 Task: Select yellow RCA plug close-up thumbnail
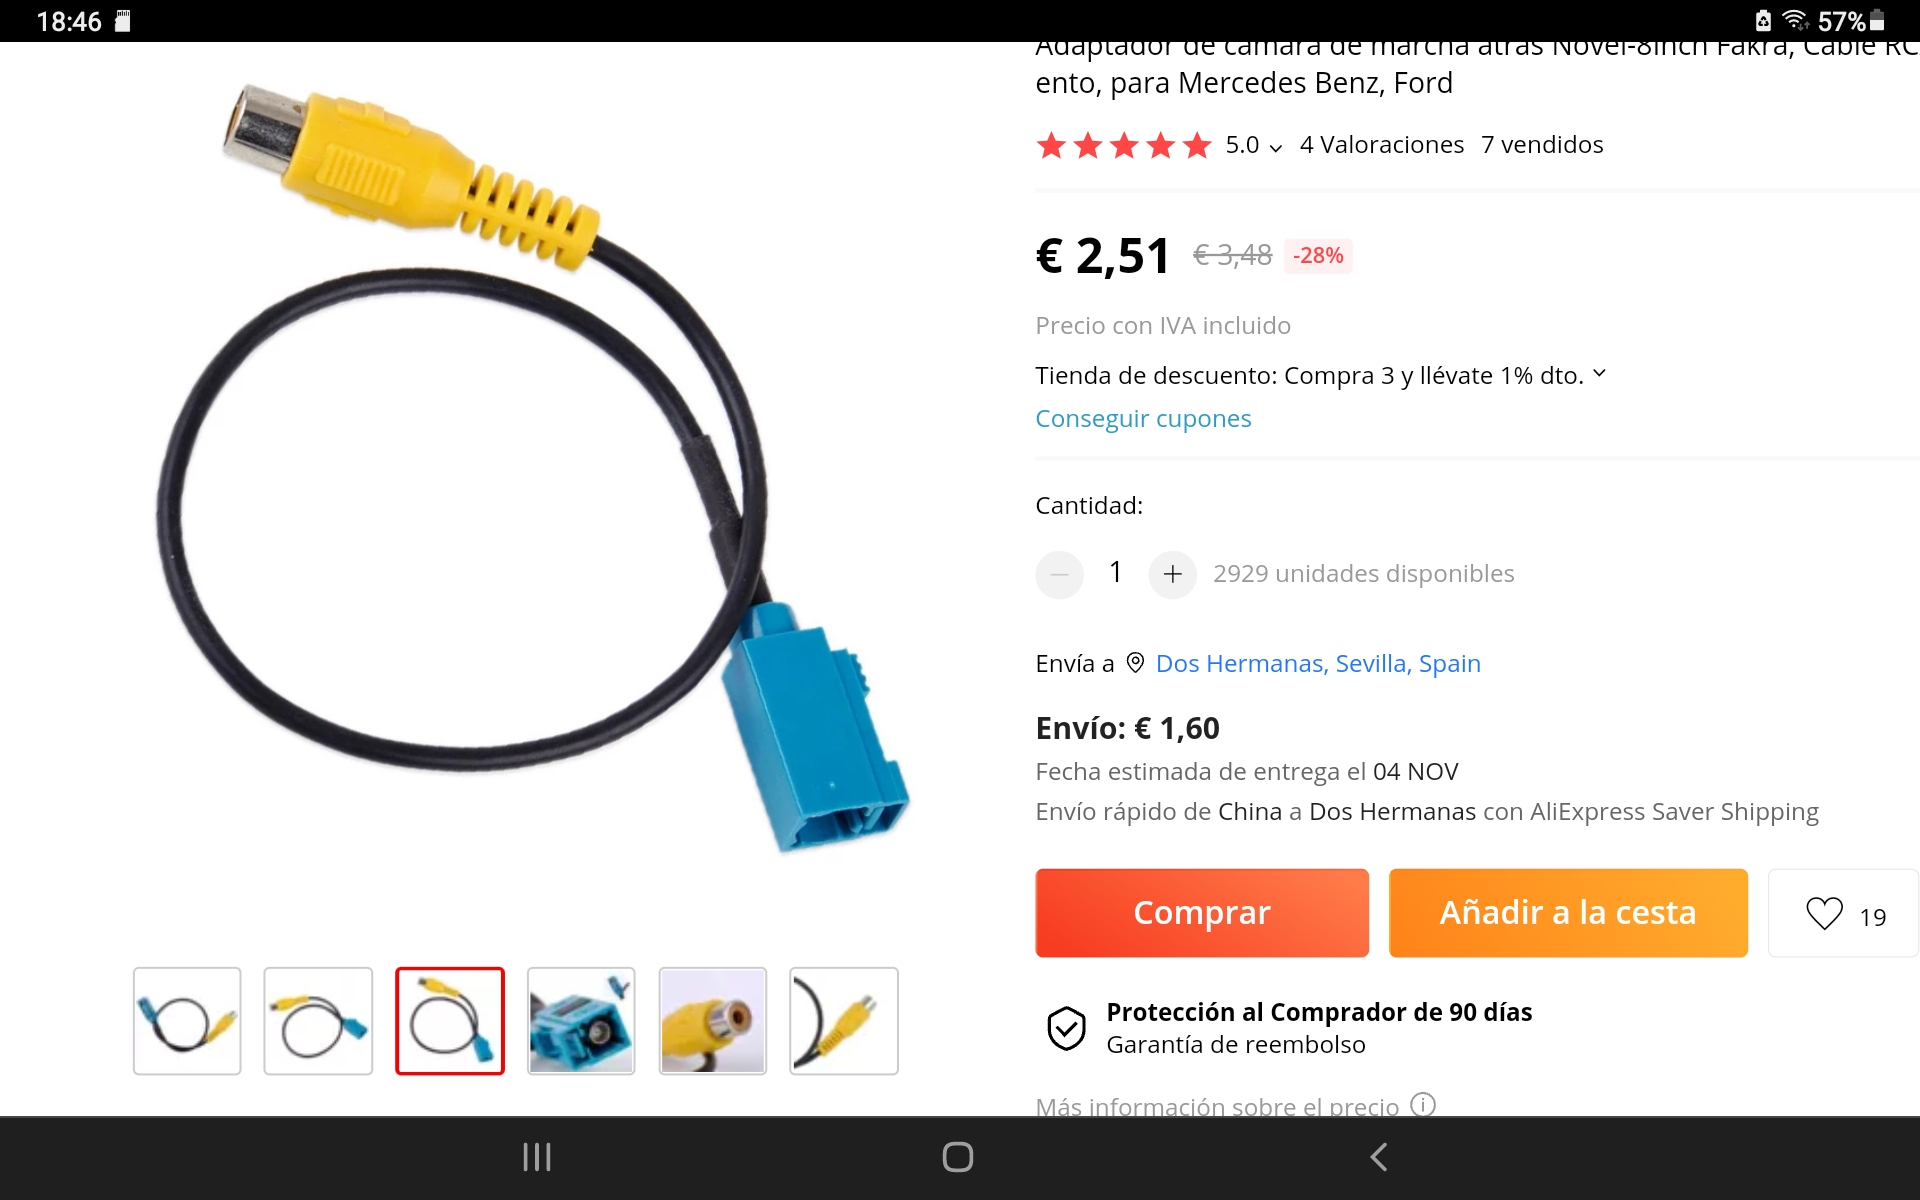713,1021
